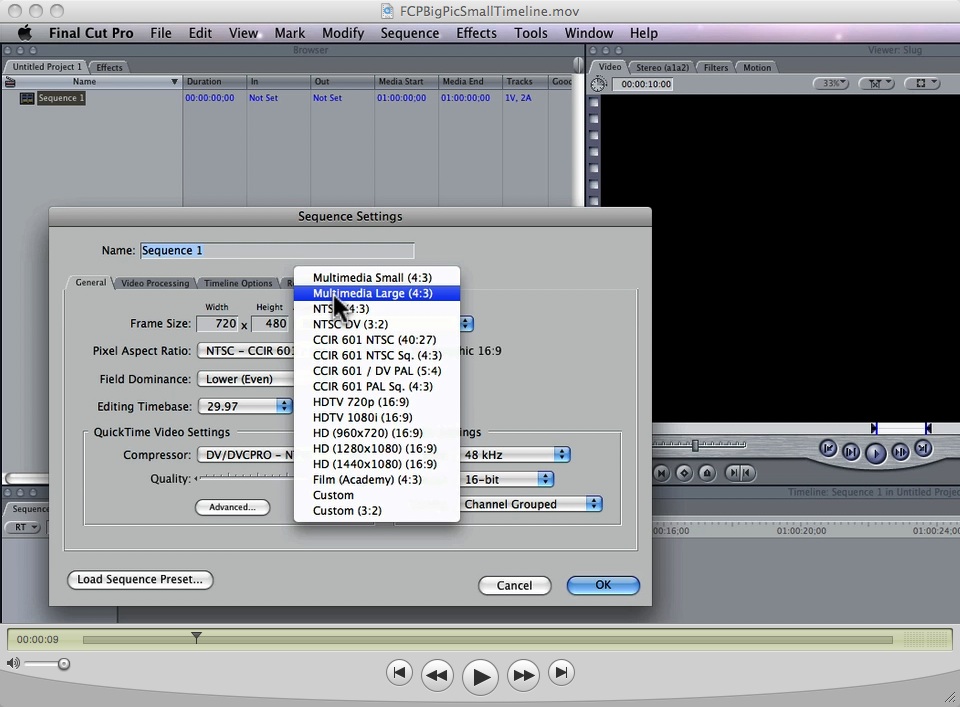Select HD (1440x1080) (16:9) option
This screenshot has height=707, width=960.
377,464
